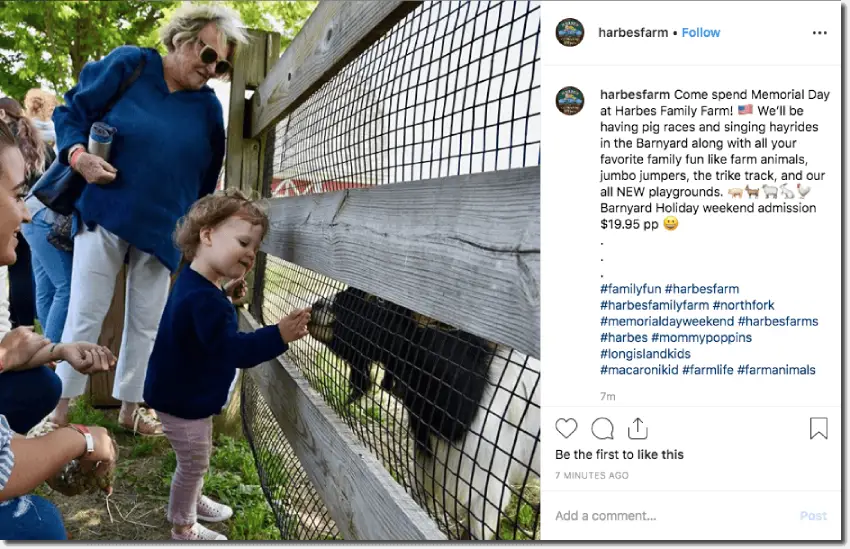The height and width of the screenshot is (549, 850).
Task: Save the post with the bookmark icon
Action: (819, 428)
